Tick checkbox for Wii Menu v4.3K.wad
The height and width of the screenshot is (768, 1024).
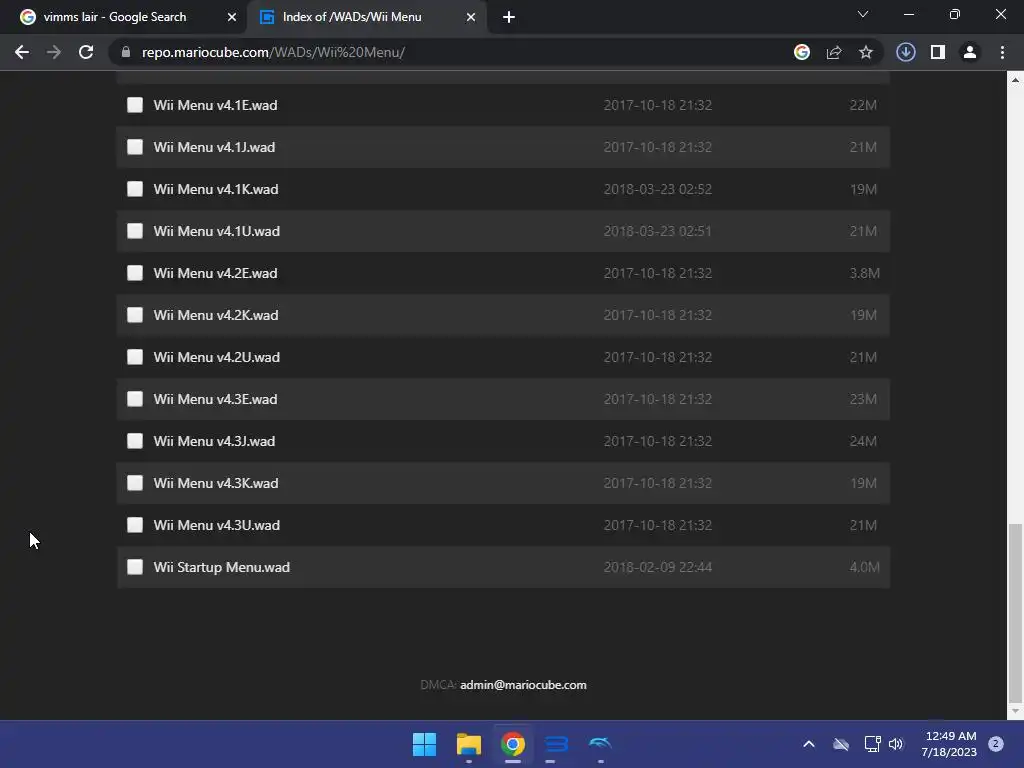coord(135,483)
